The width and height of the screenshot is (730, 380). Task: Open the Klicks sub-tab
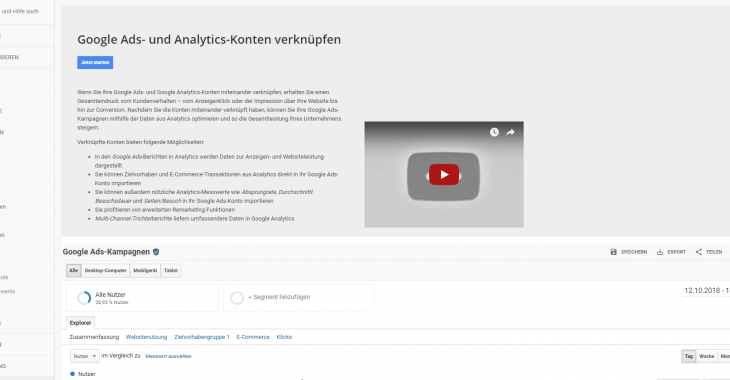click(x=284, y=337)
